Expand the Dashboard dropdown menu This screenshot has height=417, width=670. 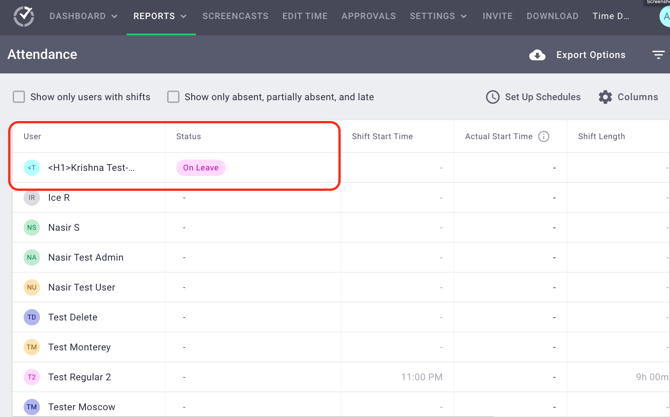click(x=83, y=16)
